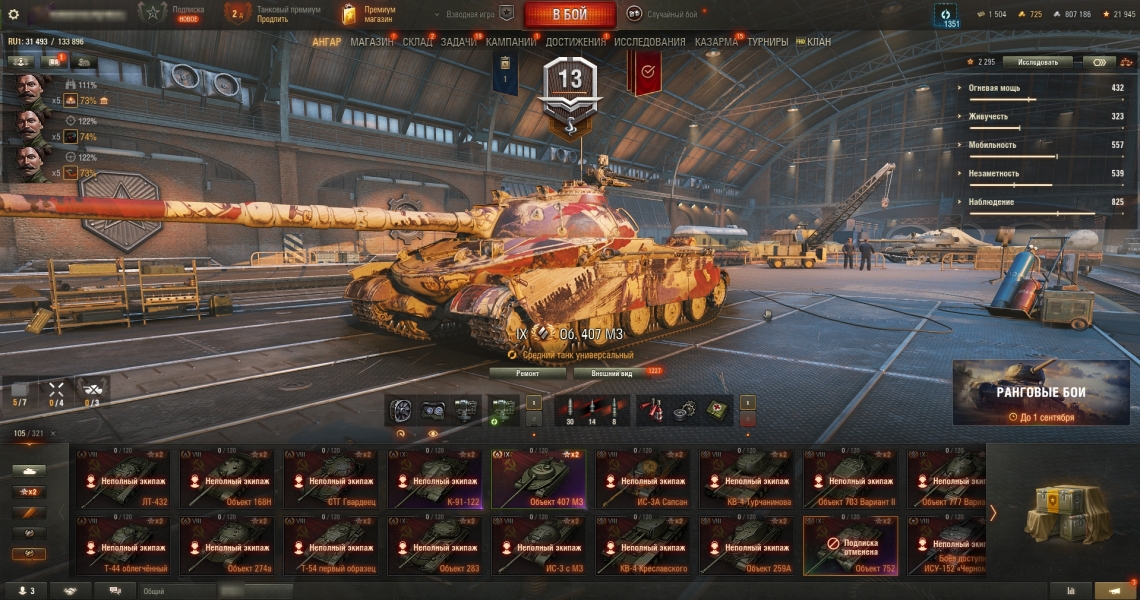
Task: Select the ИС-3А Сапсан tank thumbnail
Action: point(643,479)
